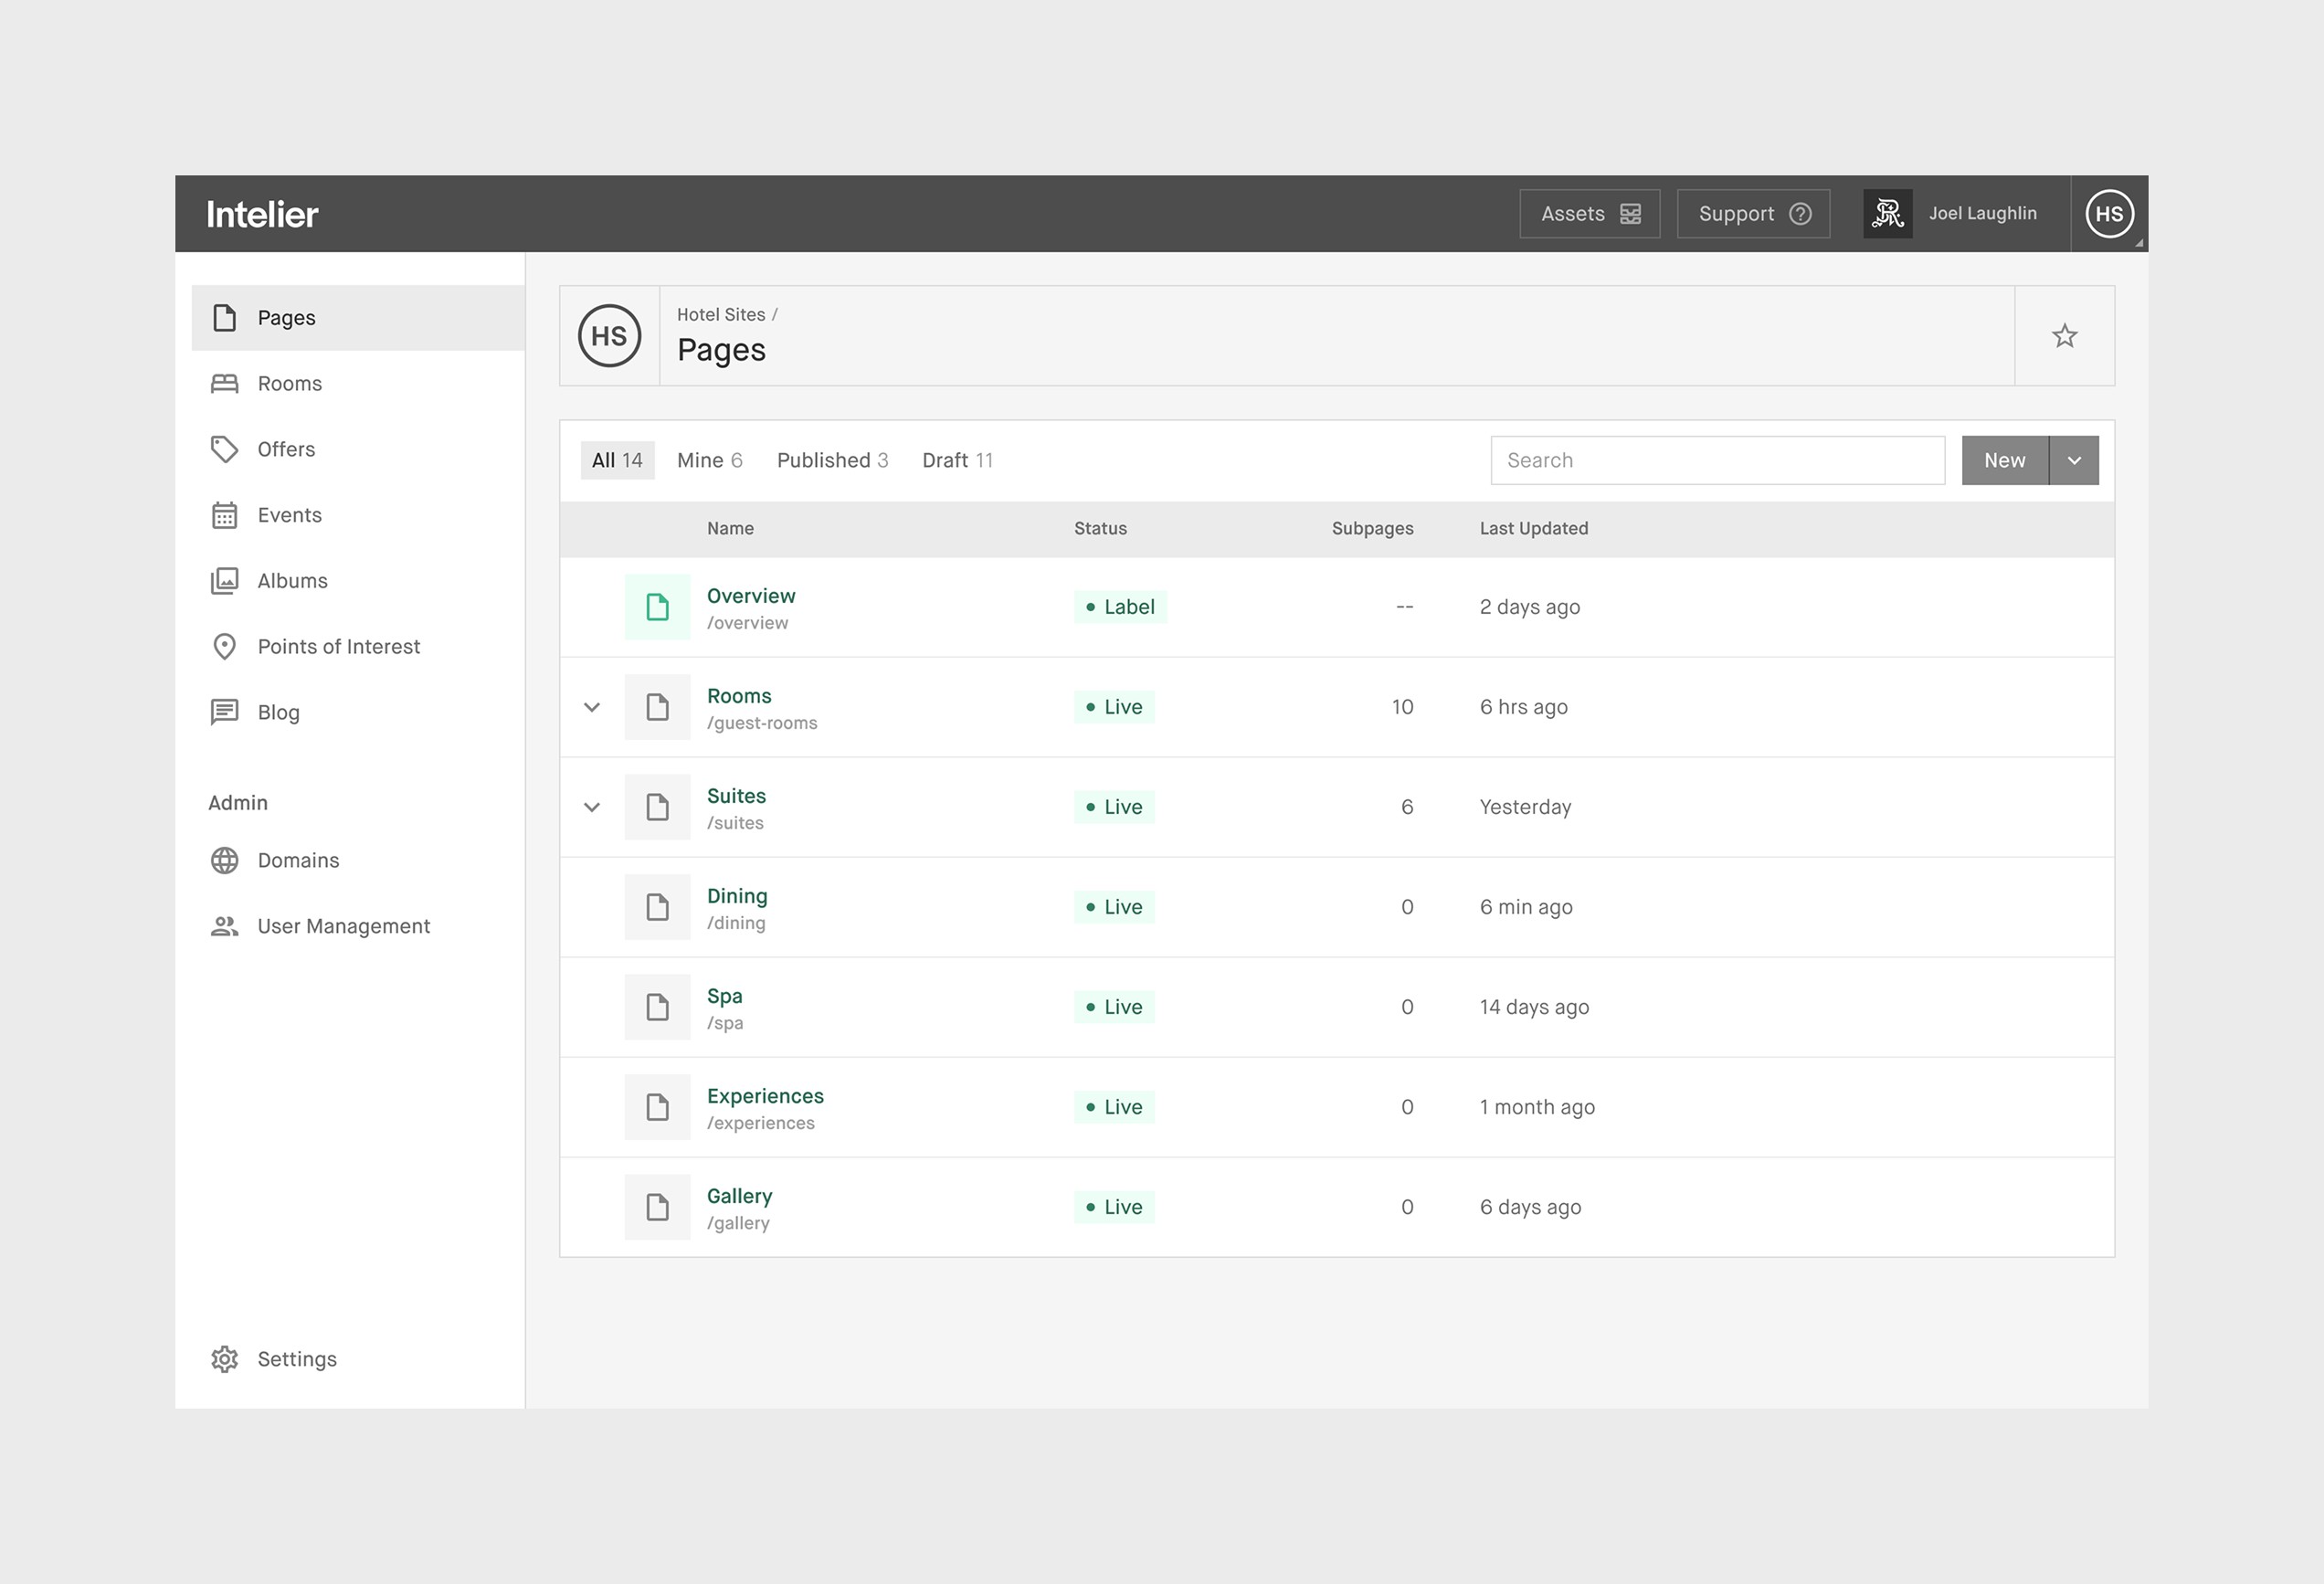Screen dimensions: 2324x1584
Task: Expand the Rooms page subpages
Action: pyautogui.click(x=591, y=707)
